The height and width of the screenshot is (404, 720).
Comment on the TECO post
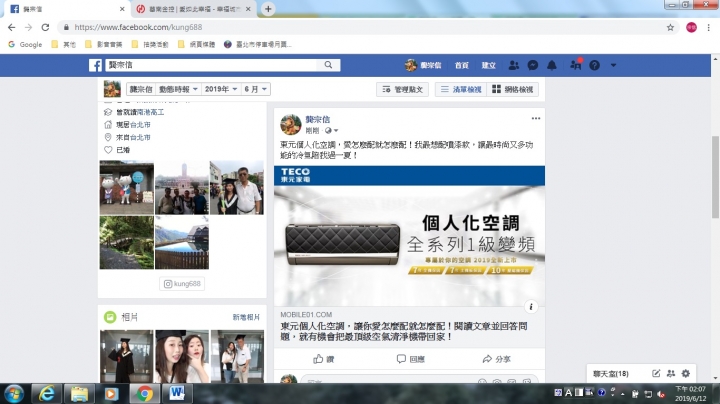[x=411, y=359]
